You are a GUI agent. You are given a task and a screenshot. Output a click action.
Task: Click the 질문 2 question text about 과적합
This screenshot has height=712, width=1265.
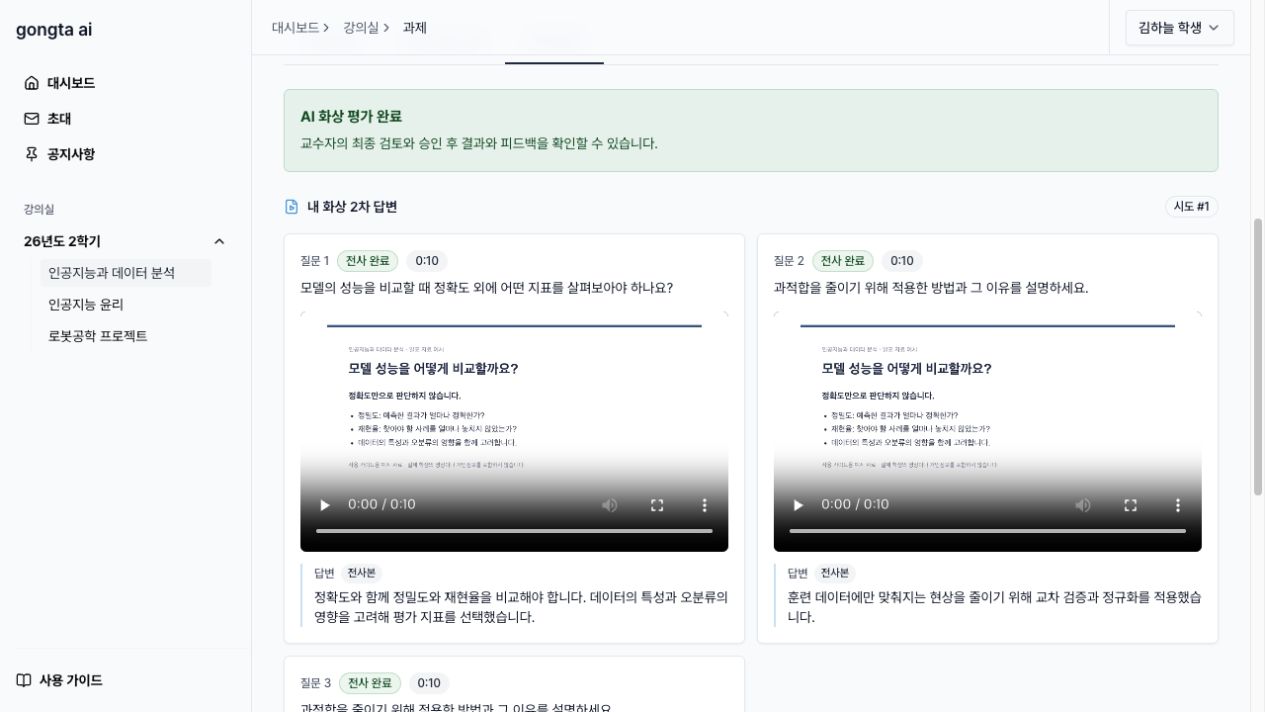pyautogui.click(x=931, y=288)
